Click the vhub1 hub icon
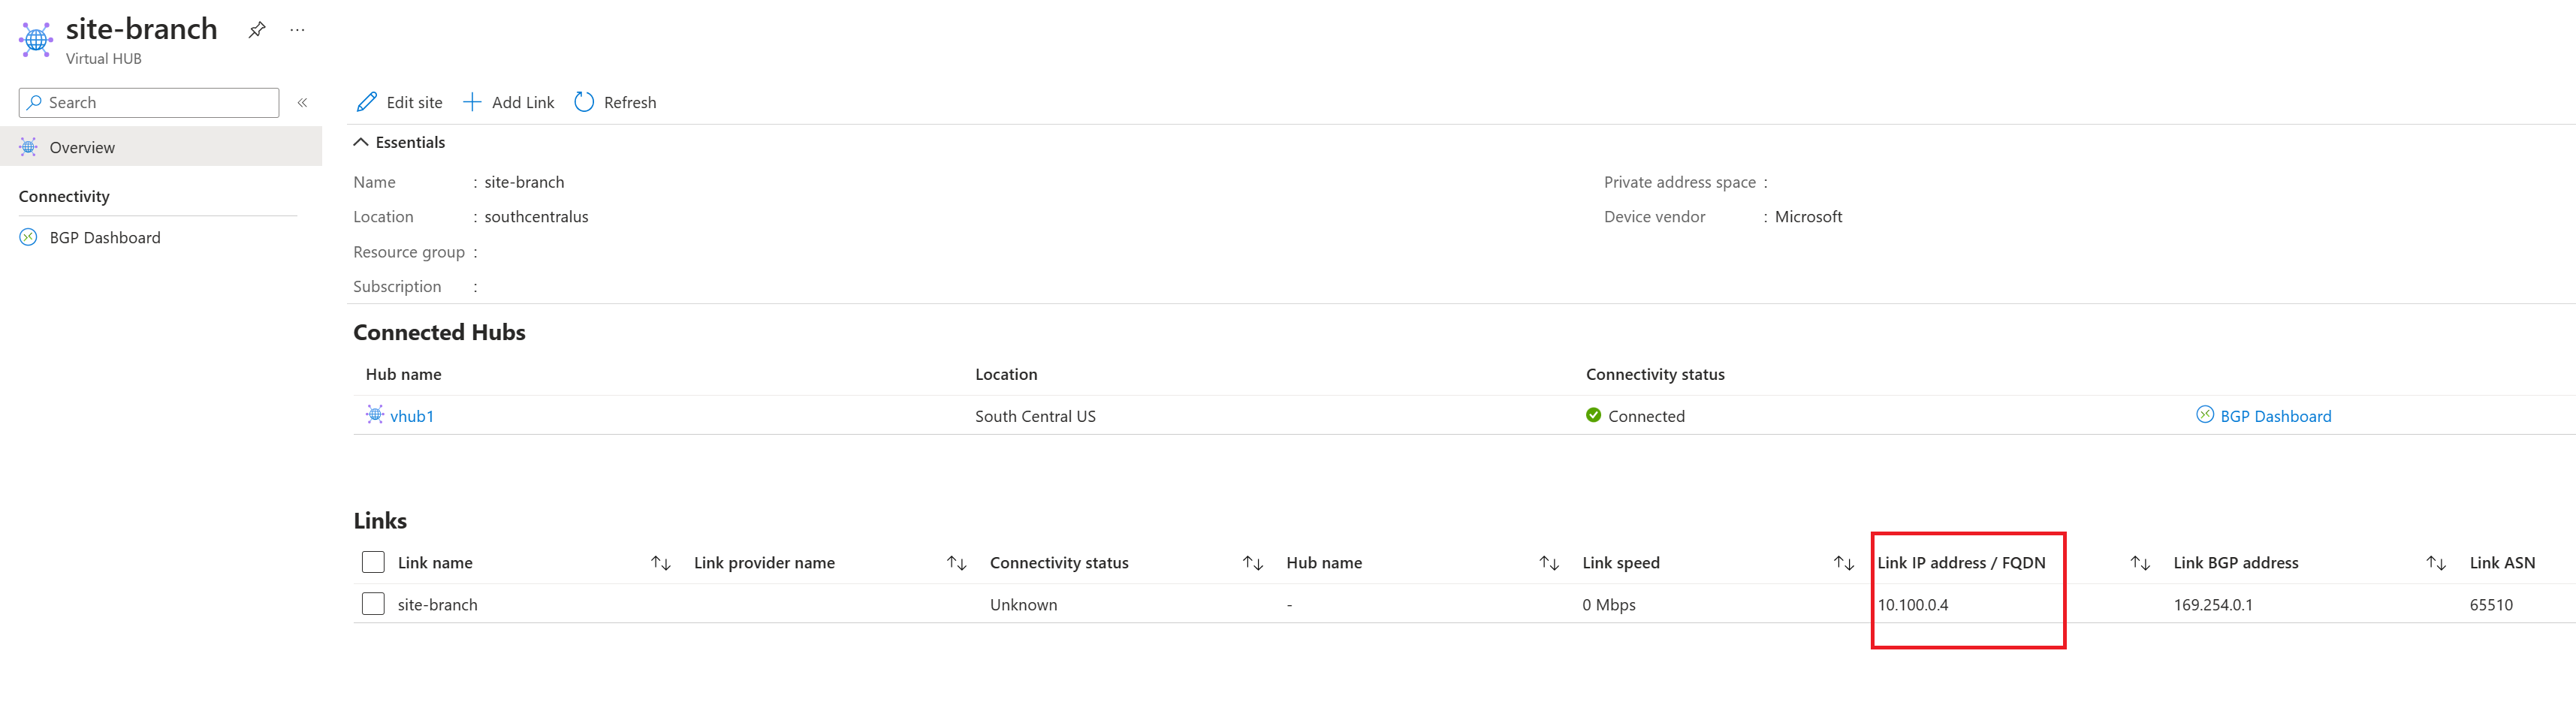The image size is (2576, 702). coord(375,415)
